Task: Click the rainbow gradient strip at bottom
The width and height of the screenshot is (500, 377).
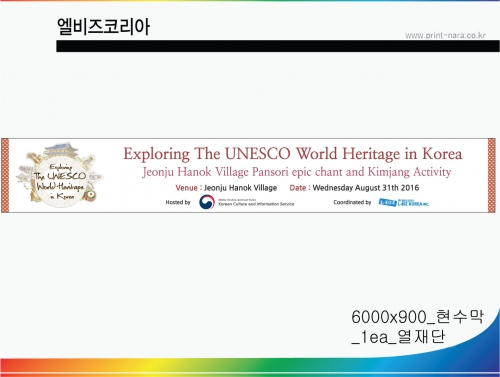Action: pyautogui.click(x=250, y=368)
